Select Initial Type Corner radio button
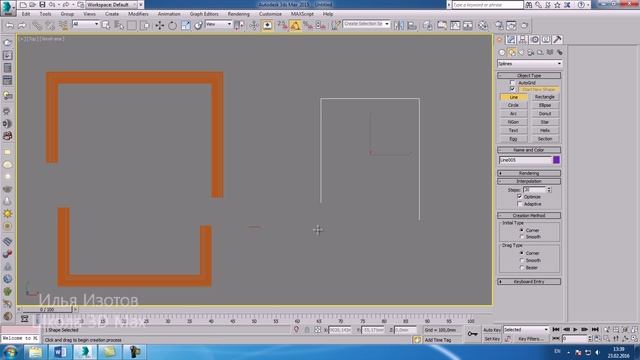Image resolution: width=640 pixels, height=360 pixels. point(522,230)
